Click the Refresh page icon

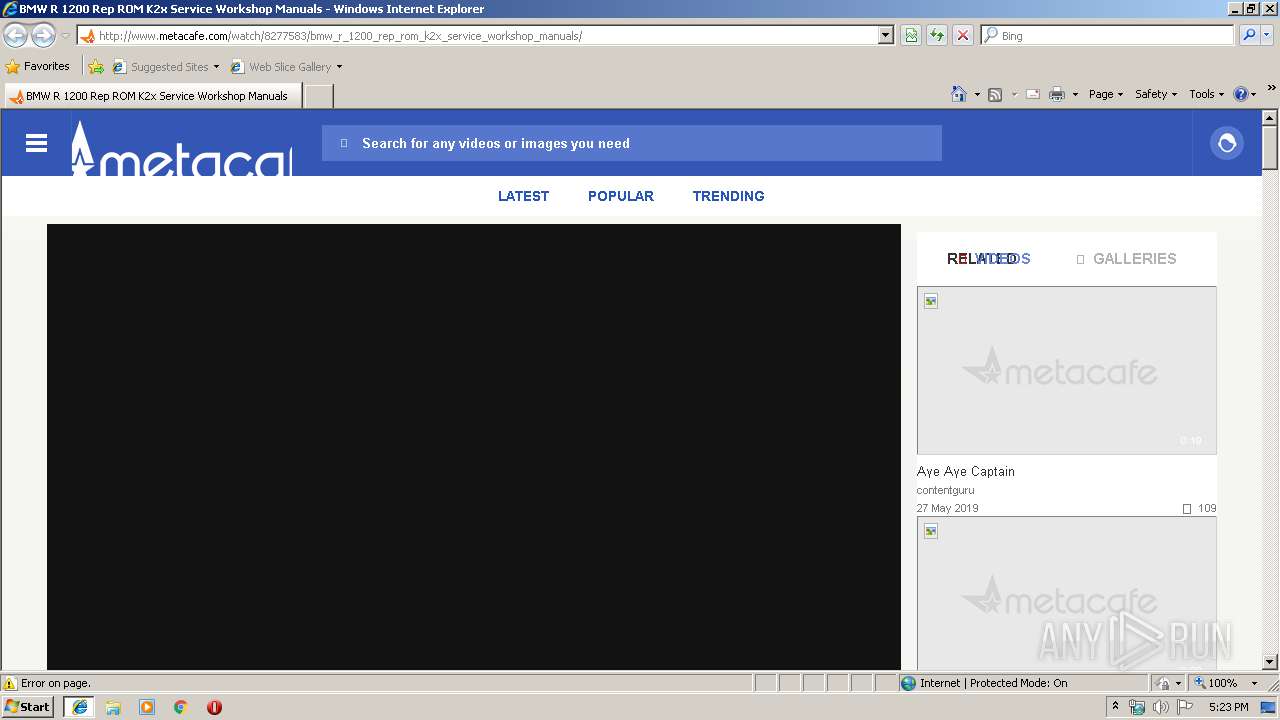(937, 36)
